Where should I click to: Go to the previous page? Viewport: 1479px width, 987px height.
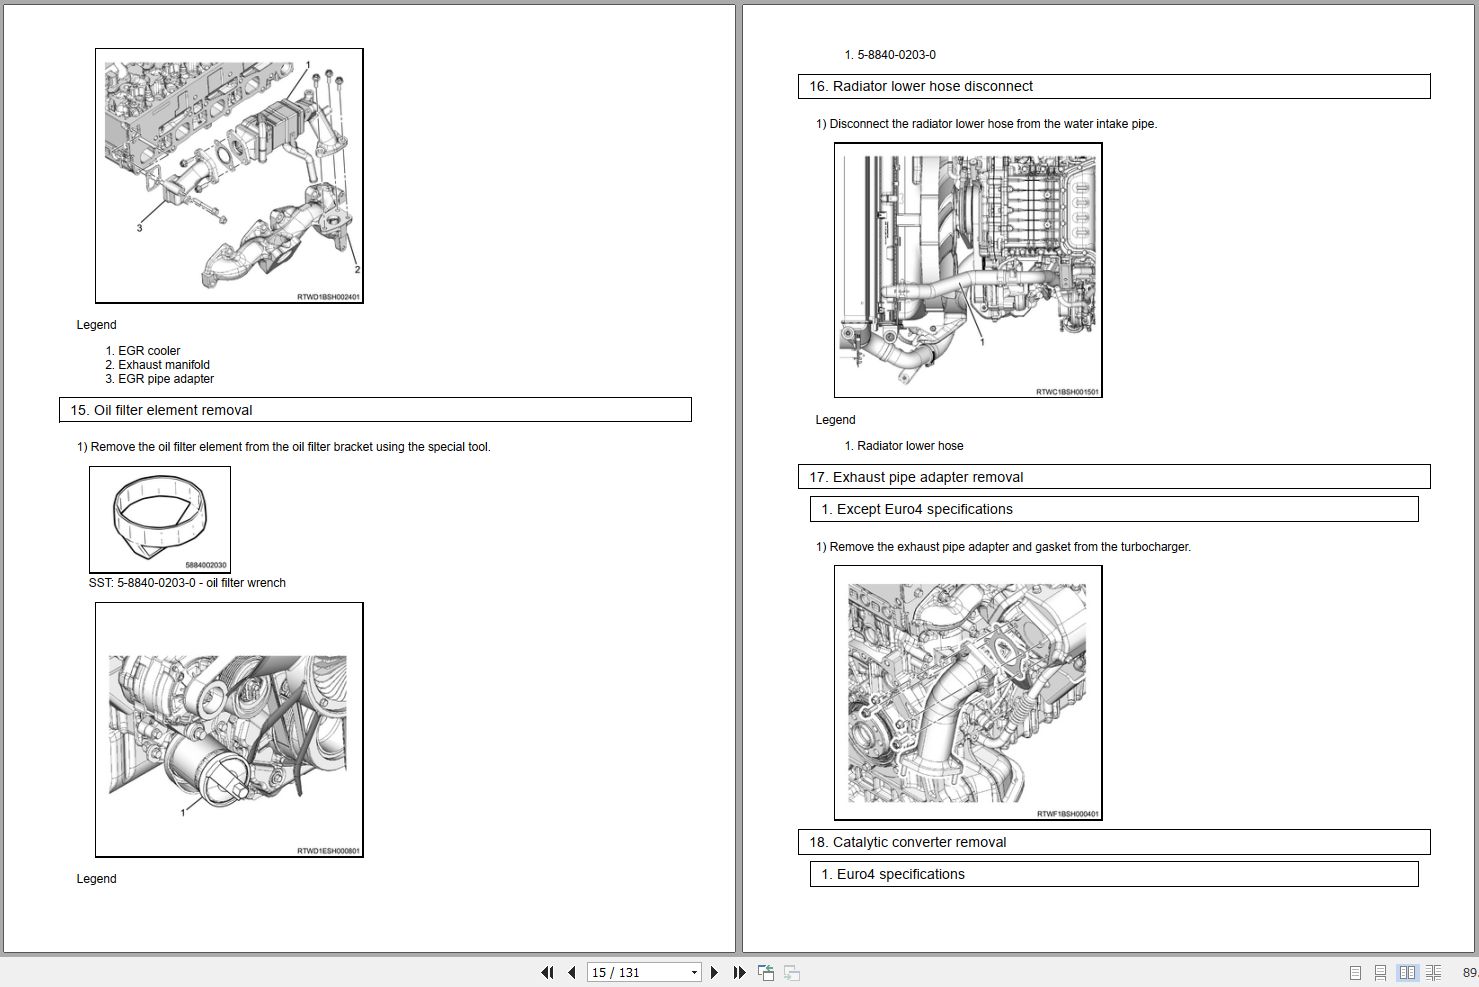(571, 972)
